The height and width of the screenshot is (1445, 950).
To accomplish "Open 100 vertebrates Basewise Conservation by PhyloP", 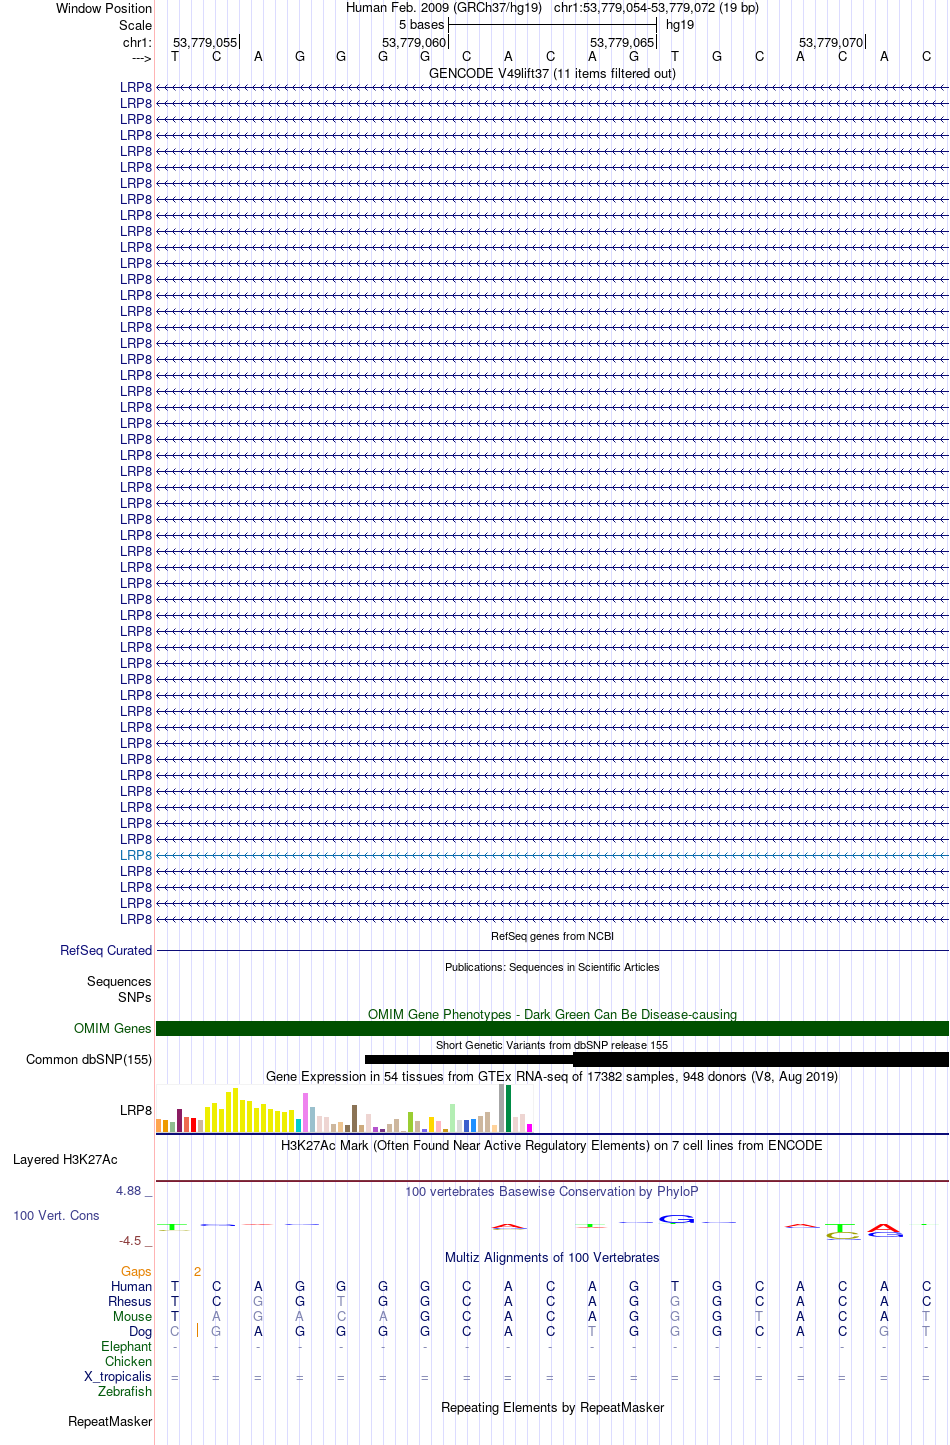I will (x=552, y=1192).
